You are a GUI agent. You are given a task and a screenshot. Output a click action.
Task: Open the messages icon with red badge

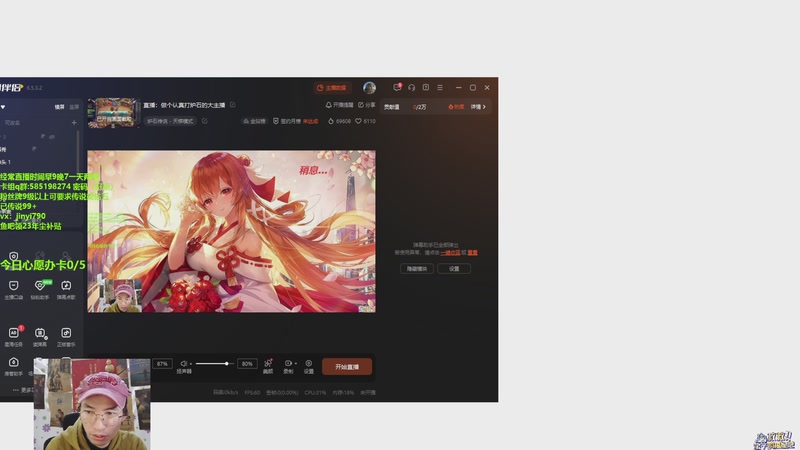(397, 87)
